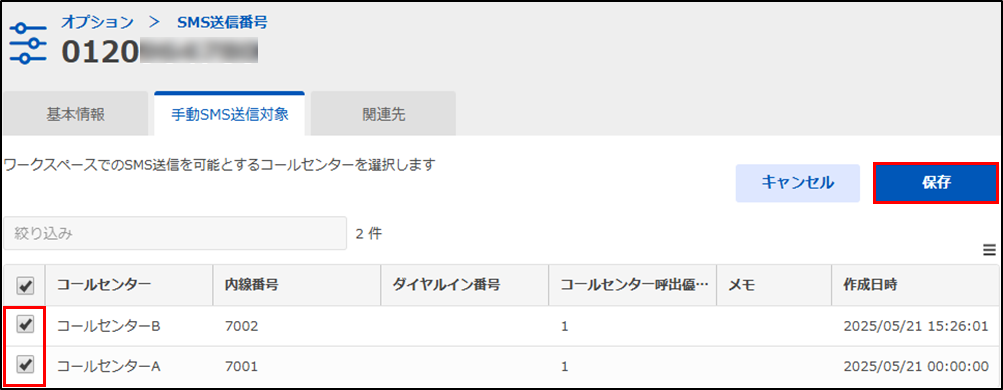1003x390 pixels.
Task: Click the options sliders icon
Action: tap(29, 43)
